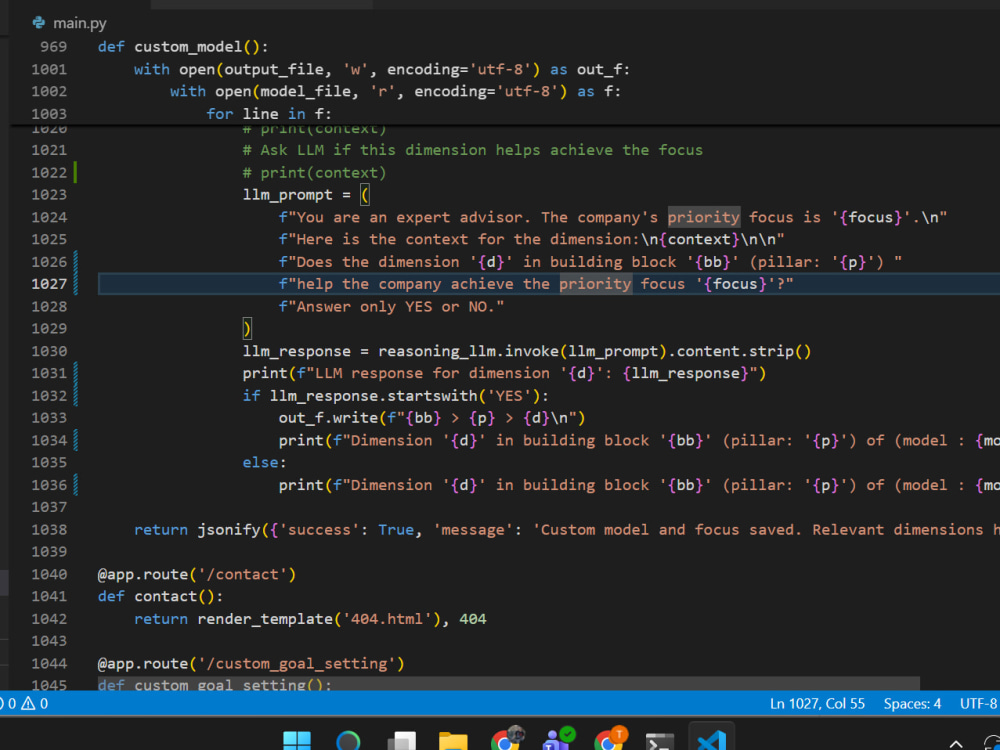Select the Visual Studio Code taskbar icon
This screenshot has height=750, width=1000.
point(712,741)
